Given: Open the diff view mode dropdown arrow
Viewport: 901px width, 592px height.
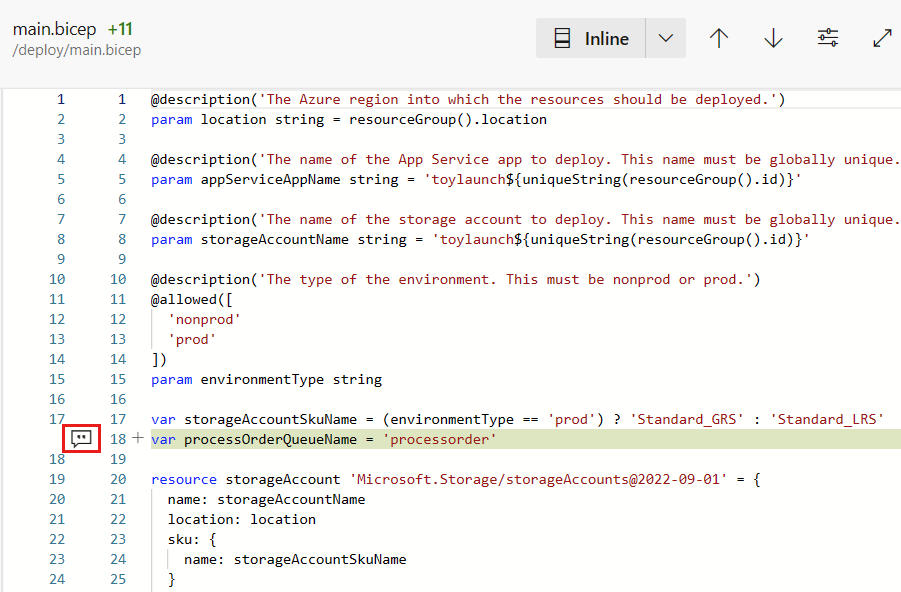Looking at the screenshot, I should tap(665, 39).
